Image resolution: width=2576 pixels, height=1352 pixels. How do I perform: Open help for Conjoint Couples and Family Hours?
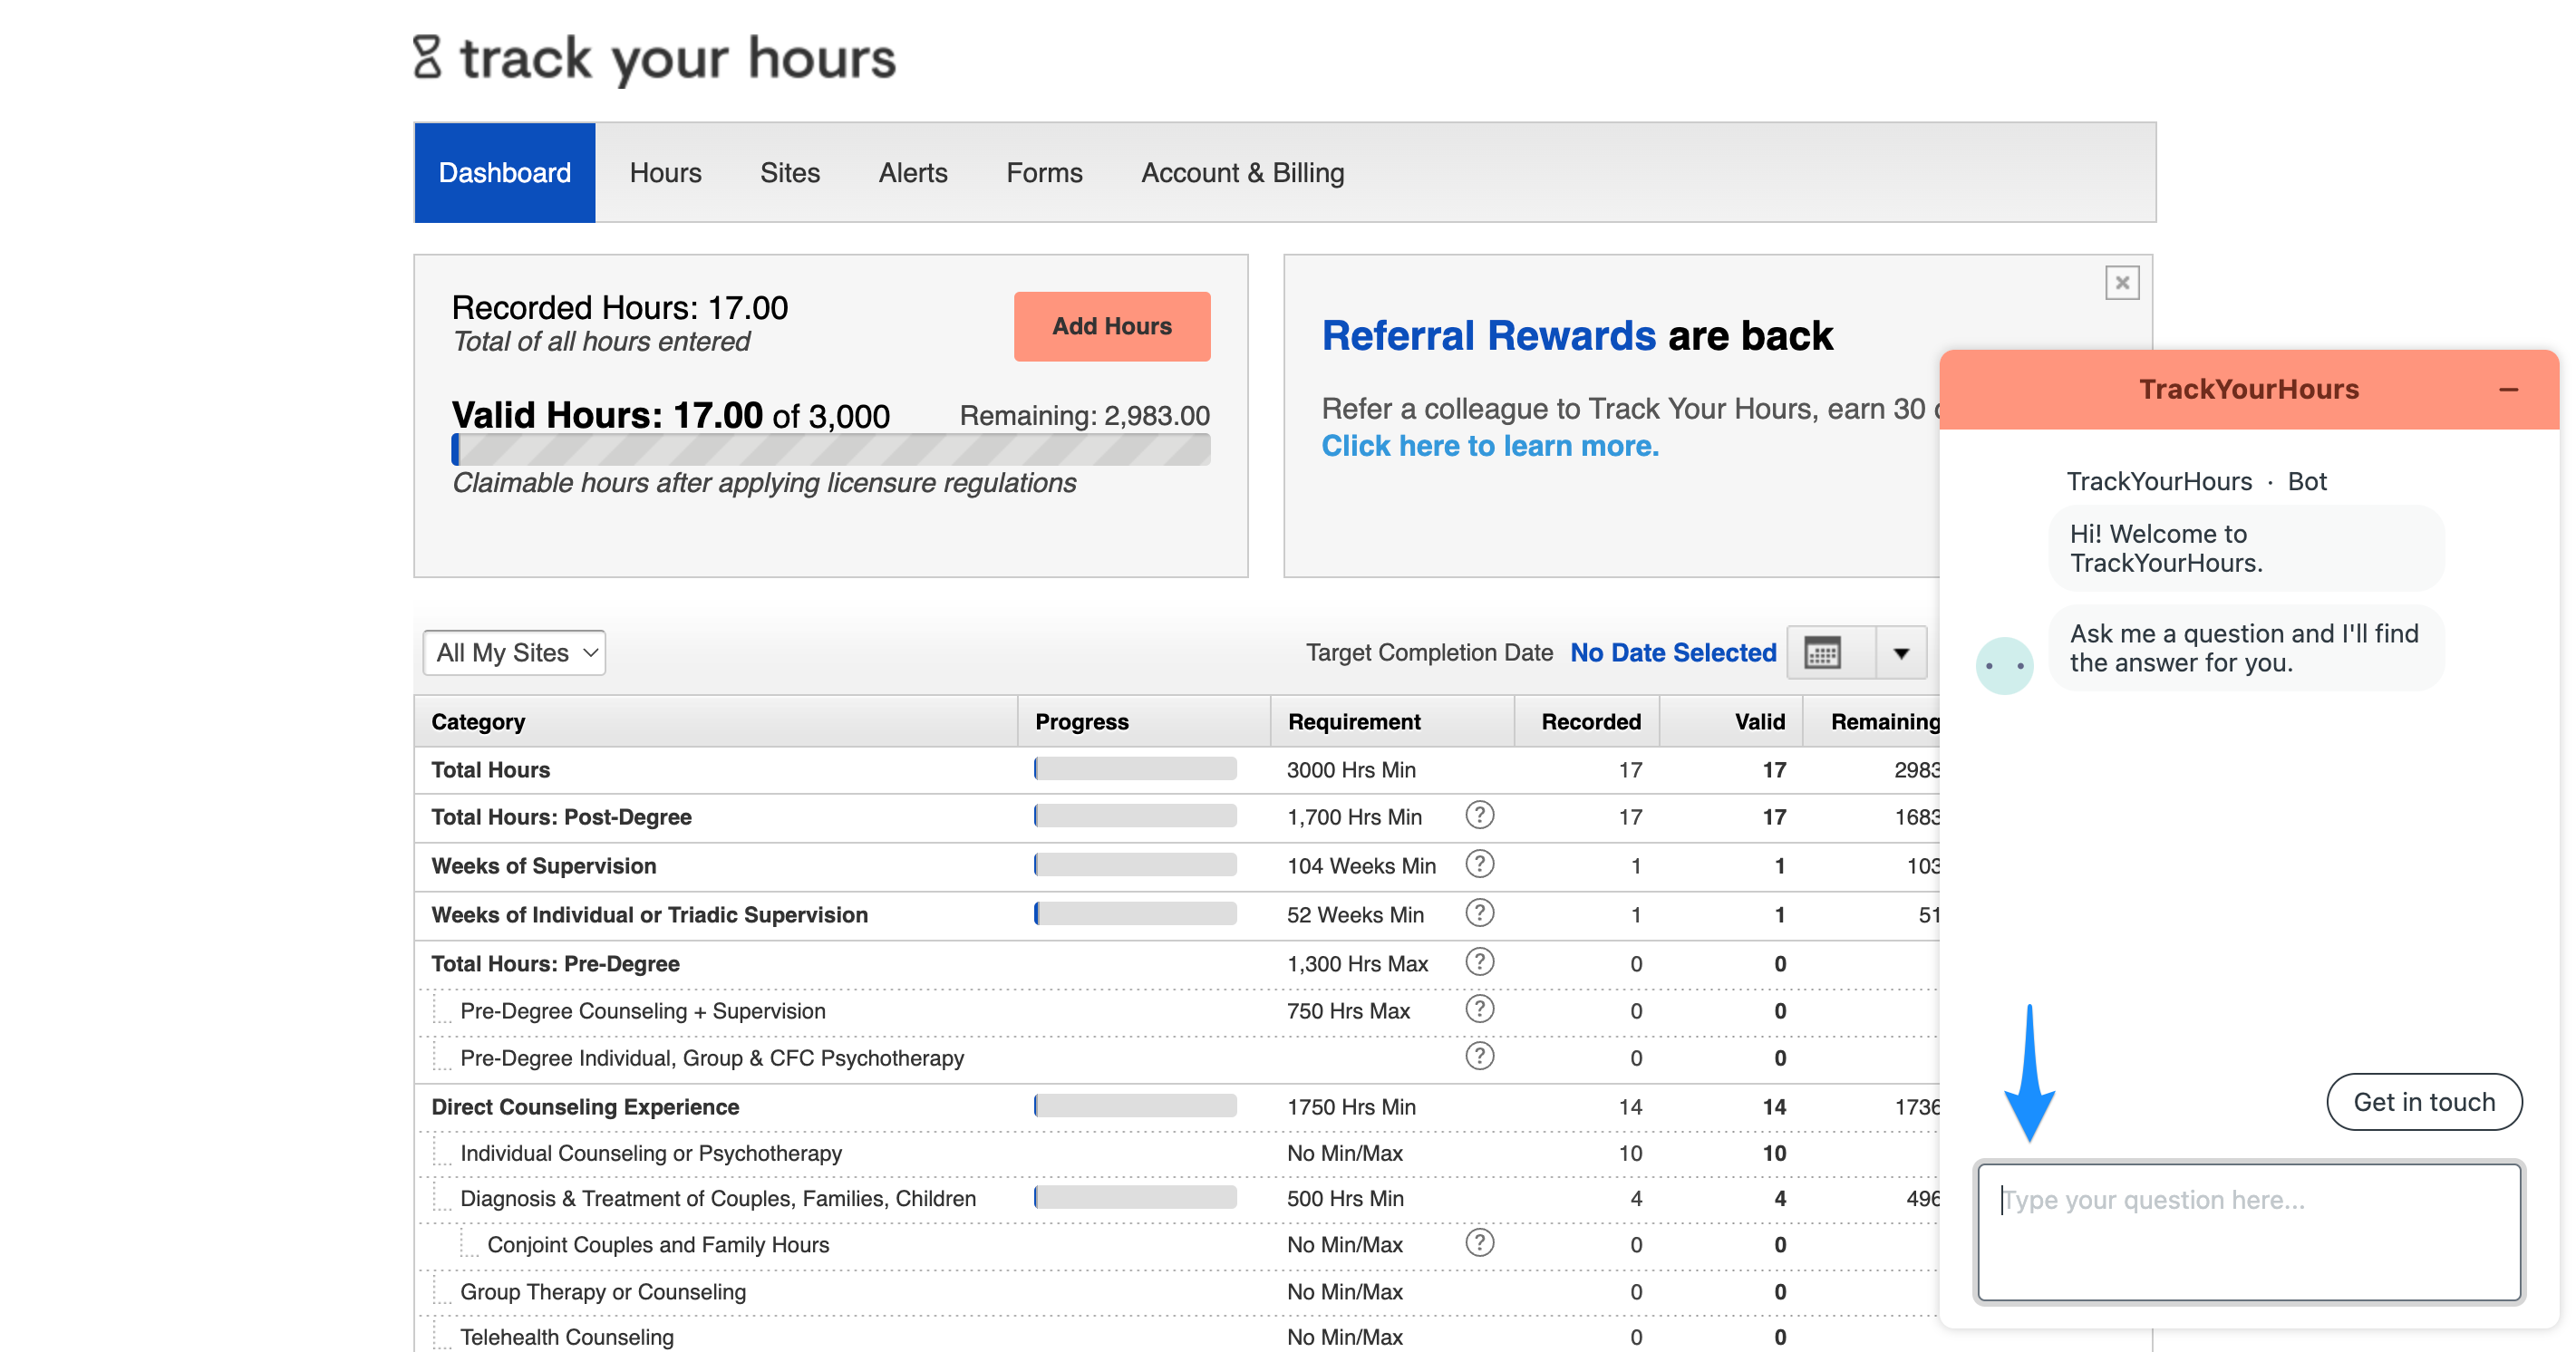tap(1480, 1243)
